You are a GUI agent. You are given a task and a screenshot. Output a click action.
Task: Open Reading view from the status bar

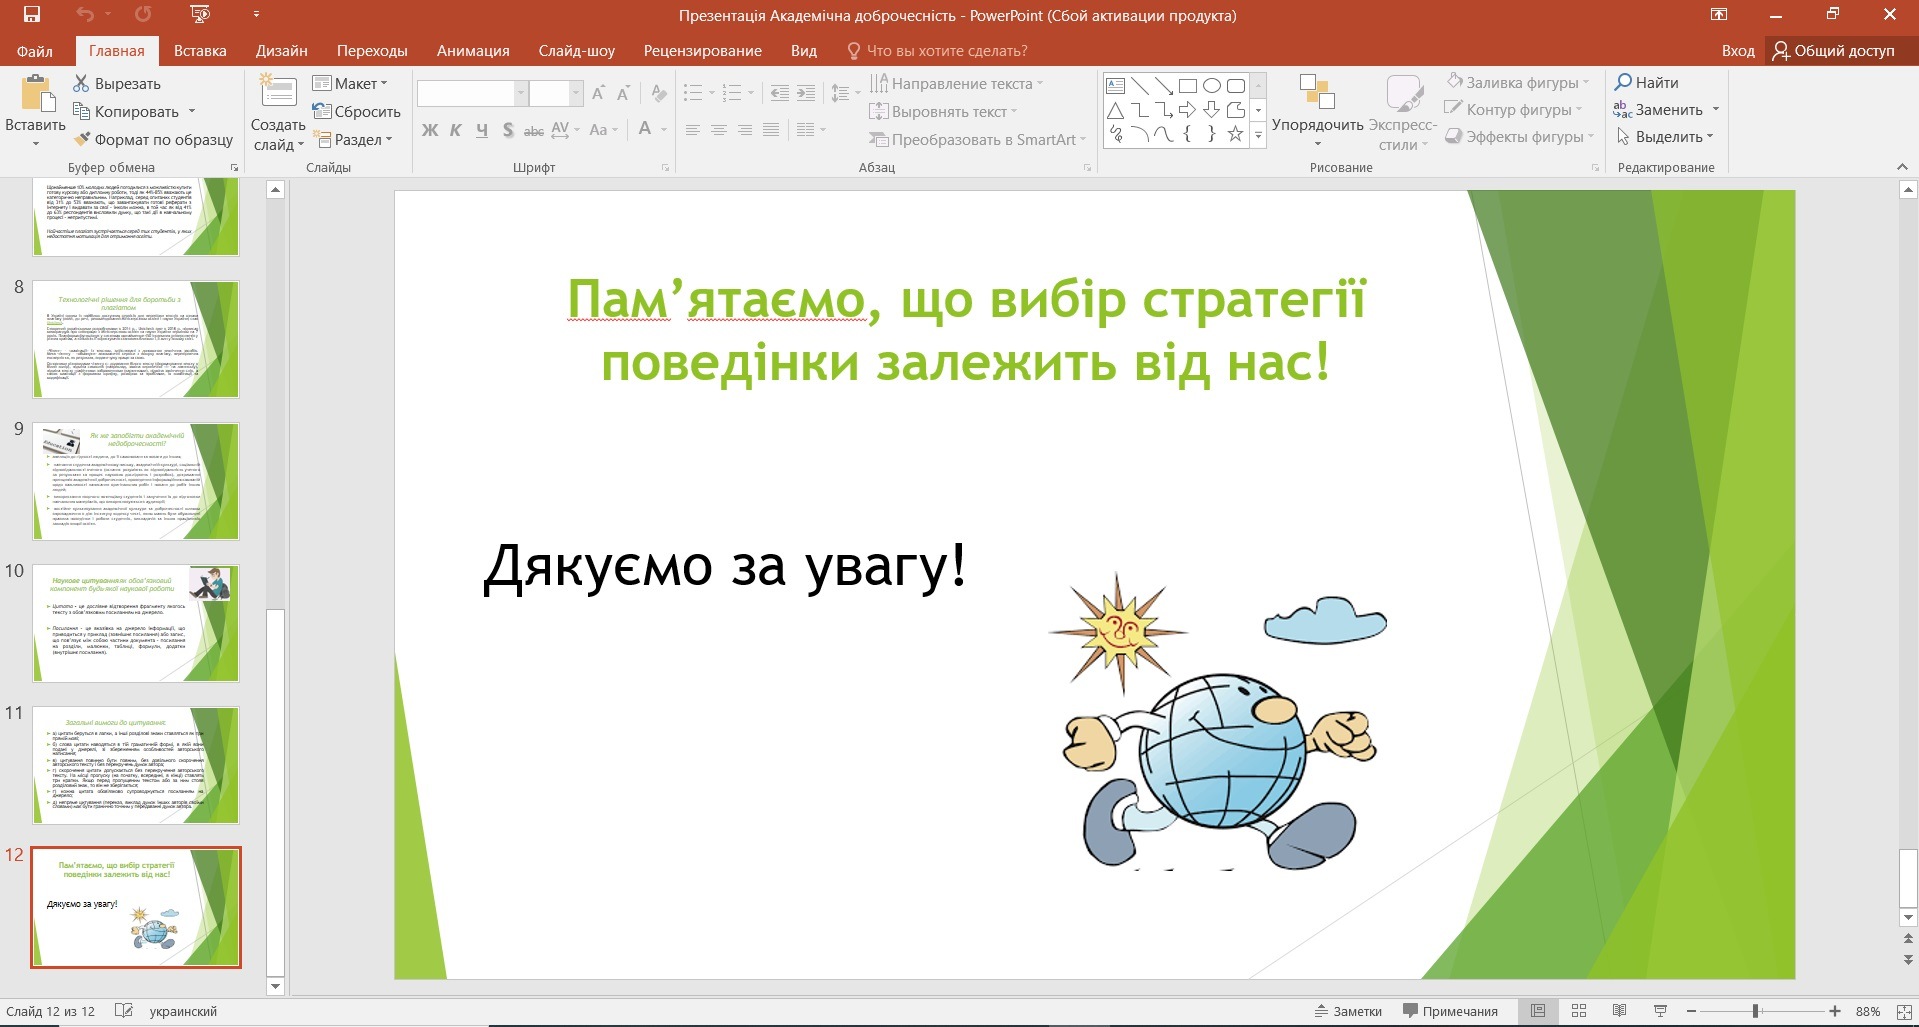(1619, 1011)
